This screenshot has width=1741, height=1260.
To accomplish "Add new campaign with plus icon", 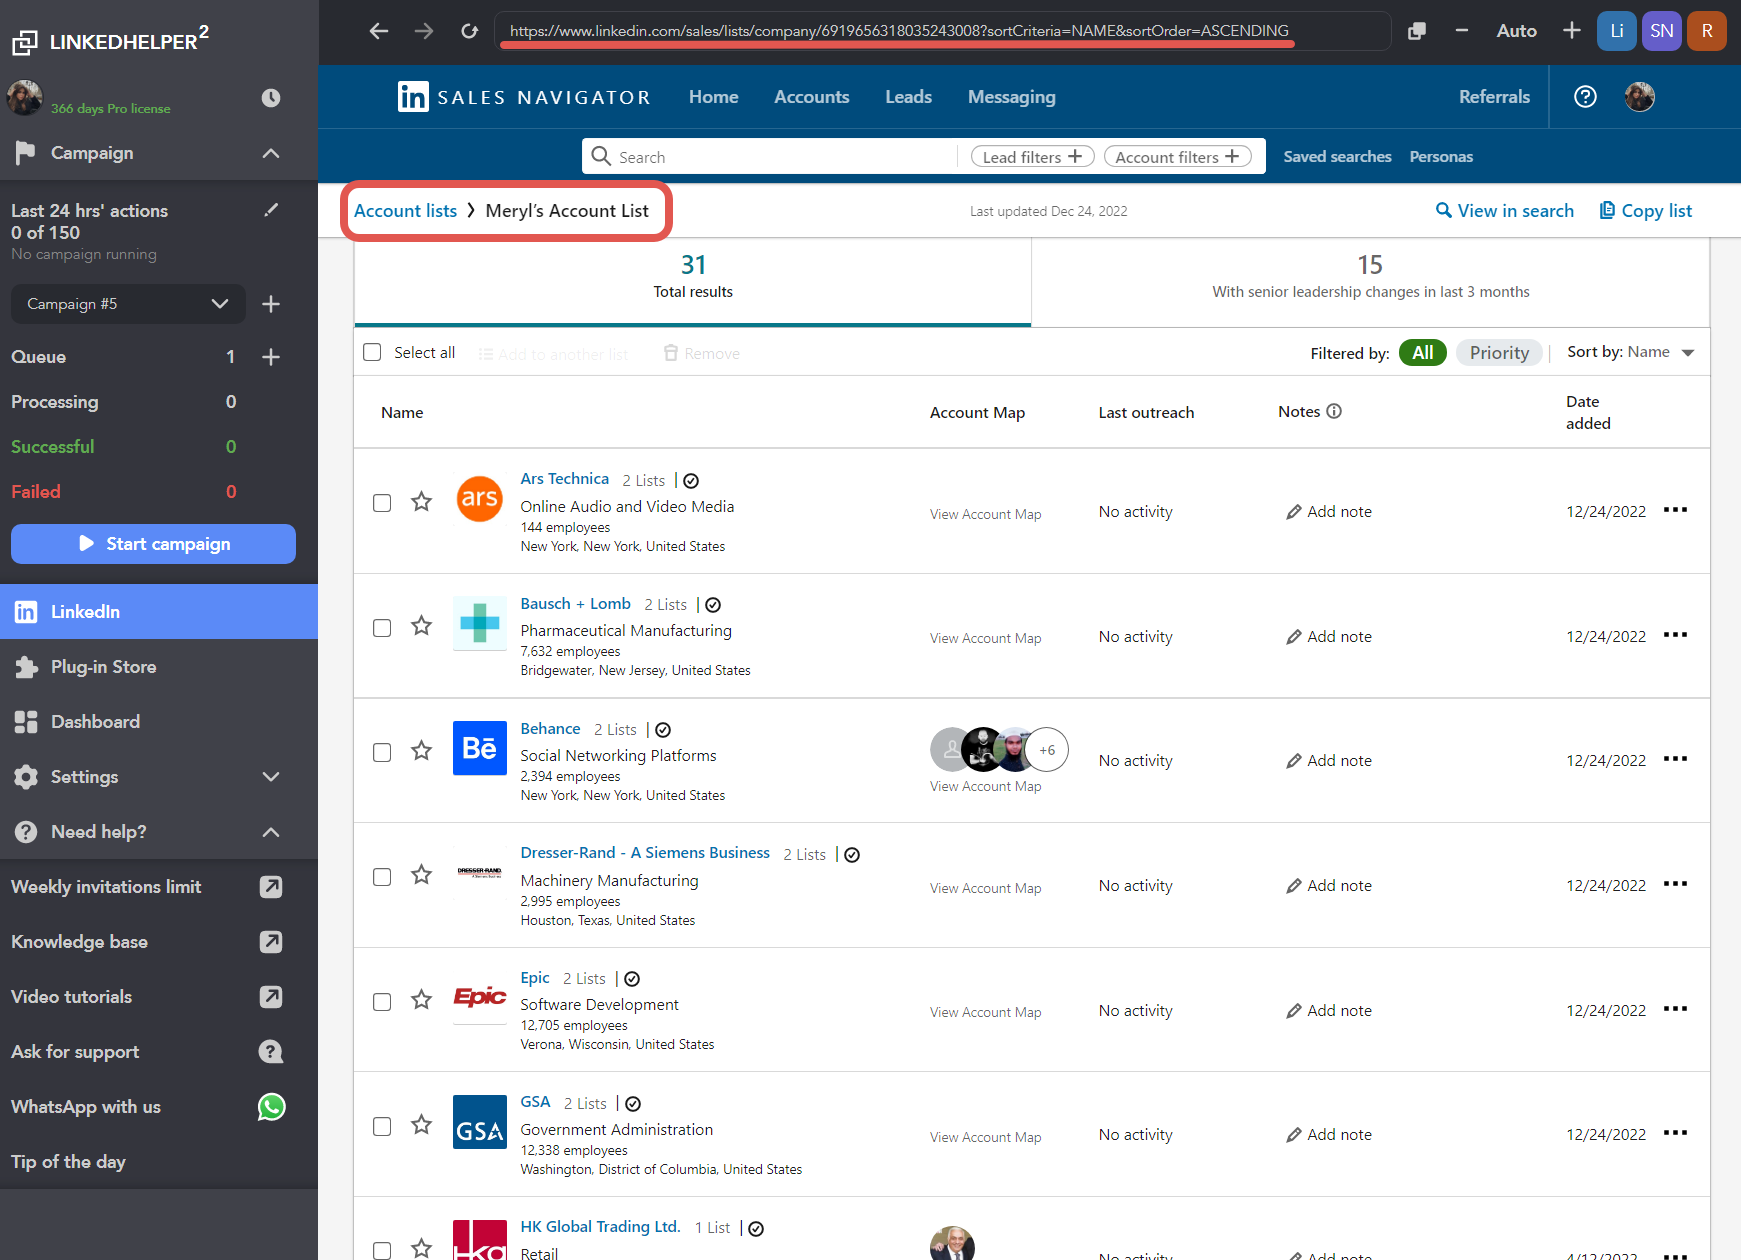I will (x=271, y=304).
